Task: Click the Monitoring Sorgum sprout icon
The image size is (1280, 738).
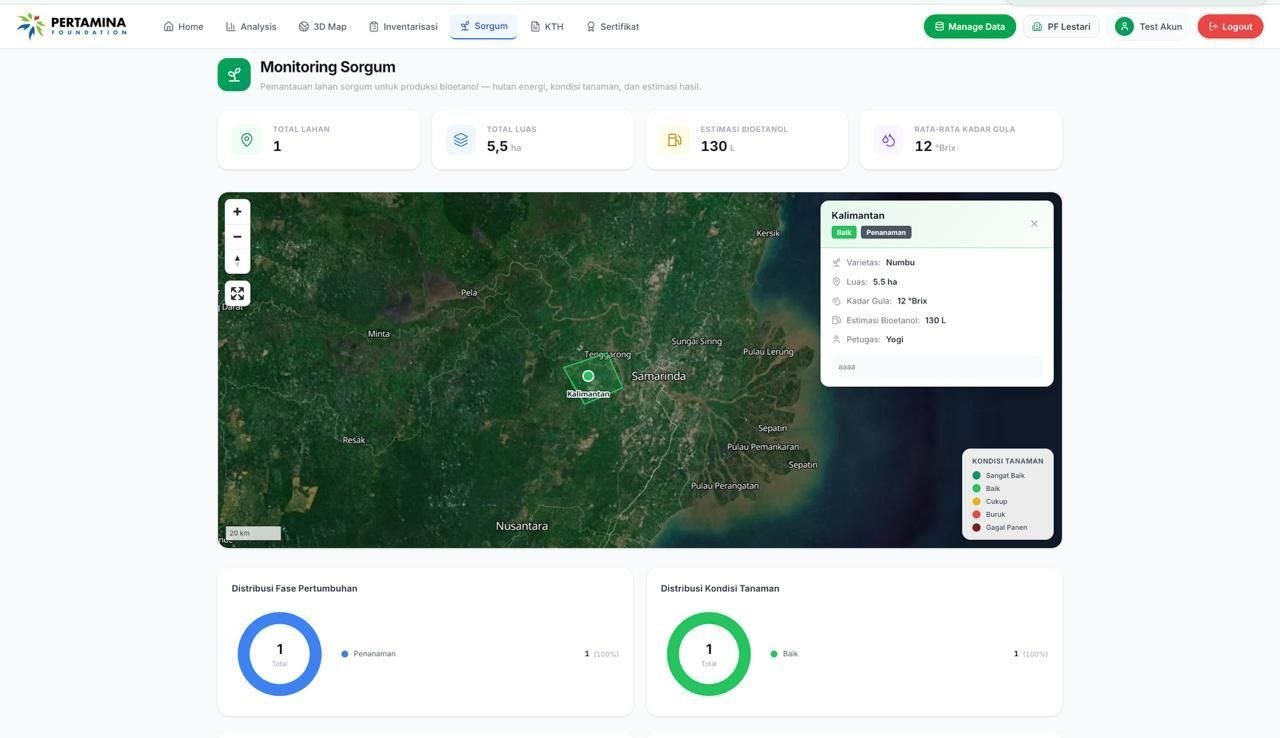Action: [234, 75]
